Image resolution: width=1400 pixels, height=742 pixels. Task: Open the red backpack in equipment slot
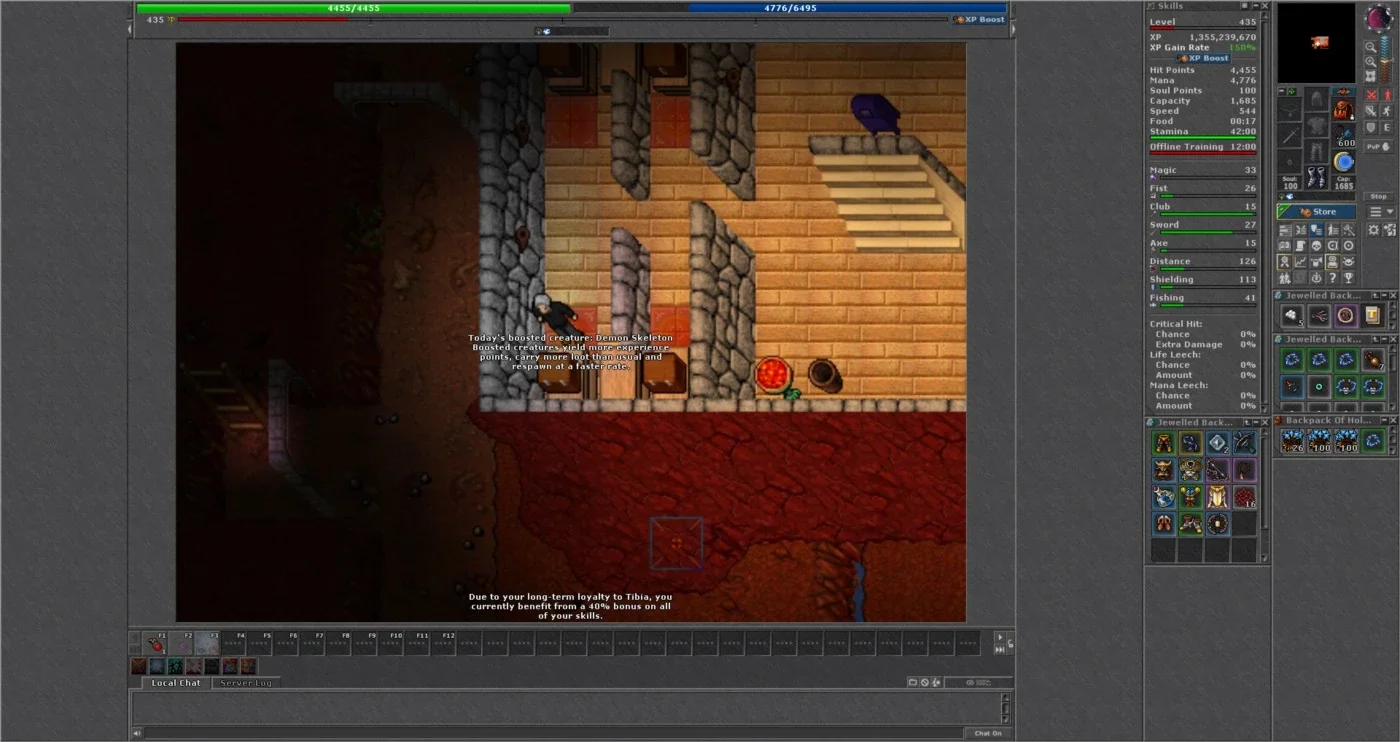tap(1344, 109)
